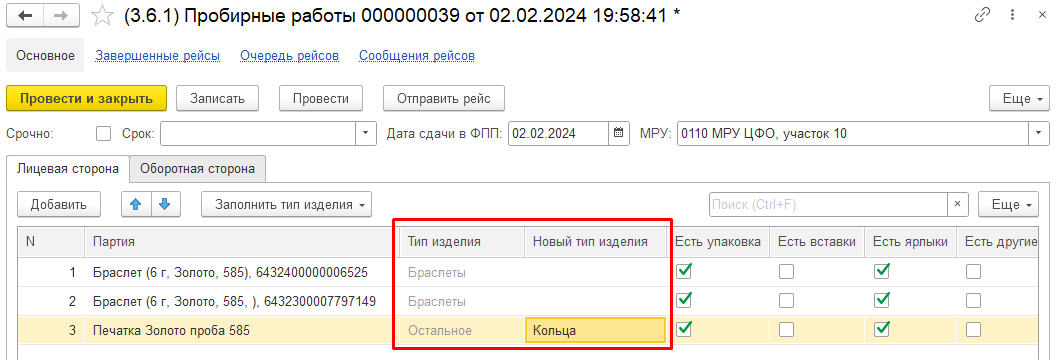Click Браслеты type cell in row 2
The image size is (1056, 360).
tap(463, 301)
